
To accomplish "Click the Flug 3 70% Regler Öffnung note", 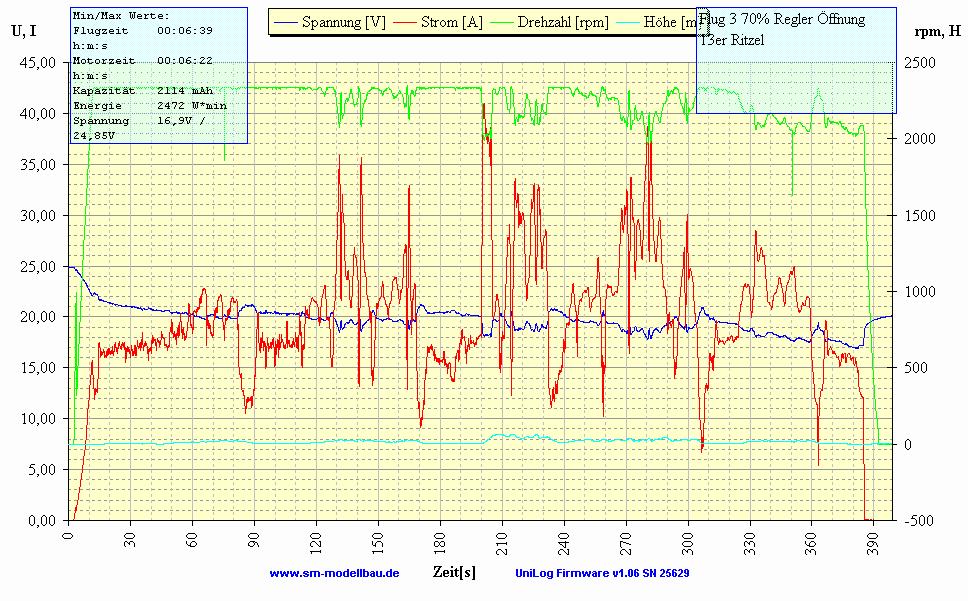I will (782, 20).
